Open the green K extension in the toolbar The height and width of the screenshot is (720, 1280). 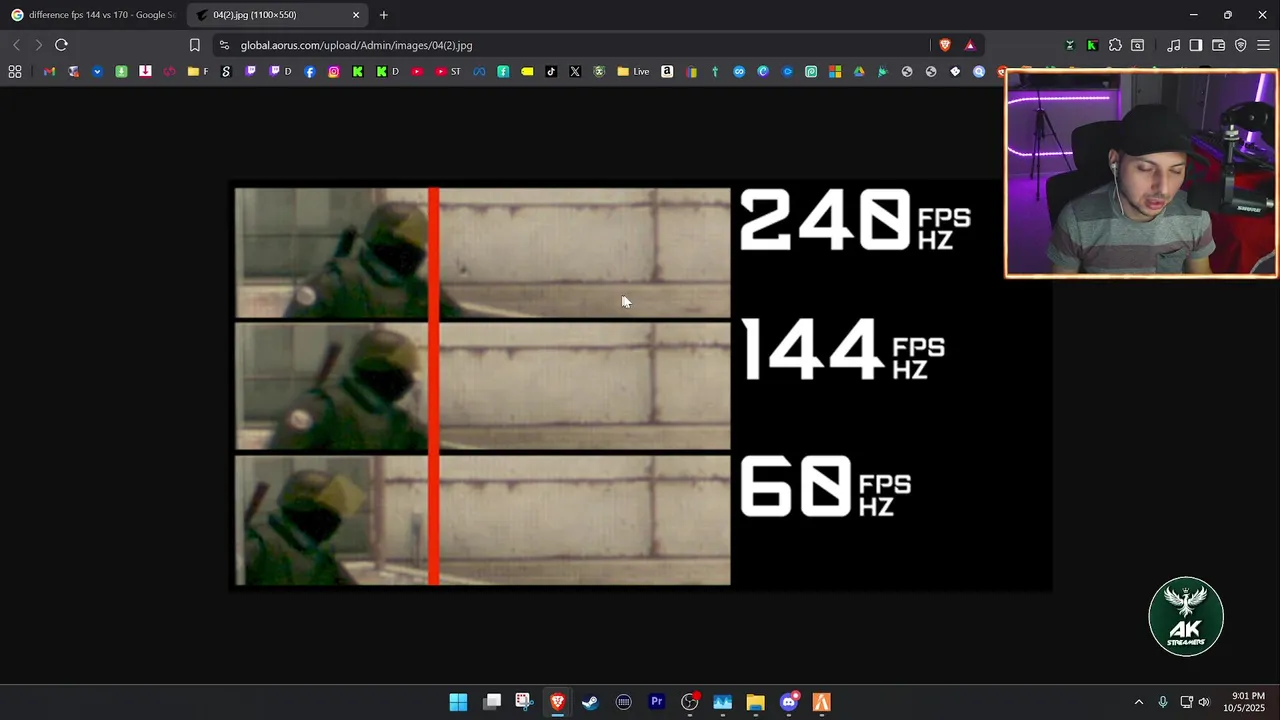tap(1092, 45)
